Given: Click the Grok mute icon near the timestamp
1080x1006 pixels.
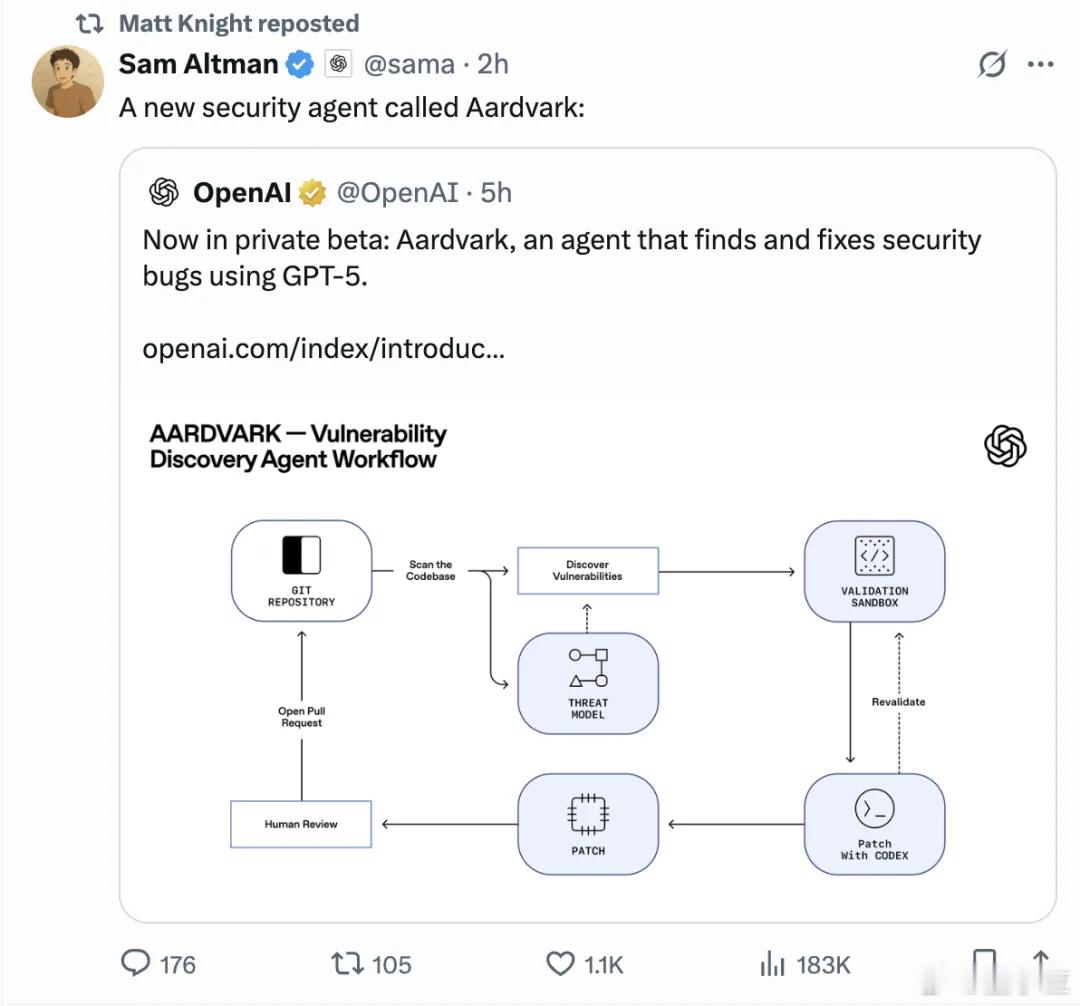Looking at the screenshot, I should pos(991,64).
